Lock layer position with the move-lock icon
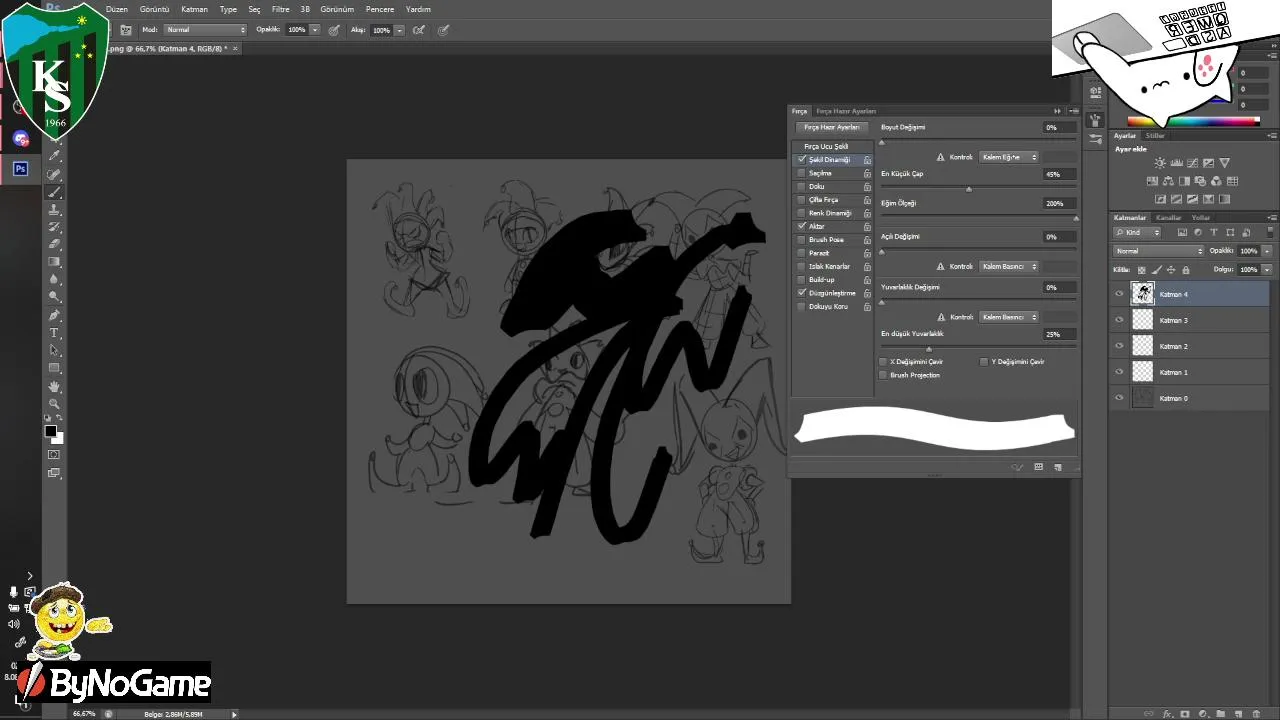This screenshot has width=1280, height=720. point(1171,270)
